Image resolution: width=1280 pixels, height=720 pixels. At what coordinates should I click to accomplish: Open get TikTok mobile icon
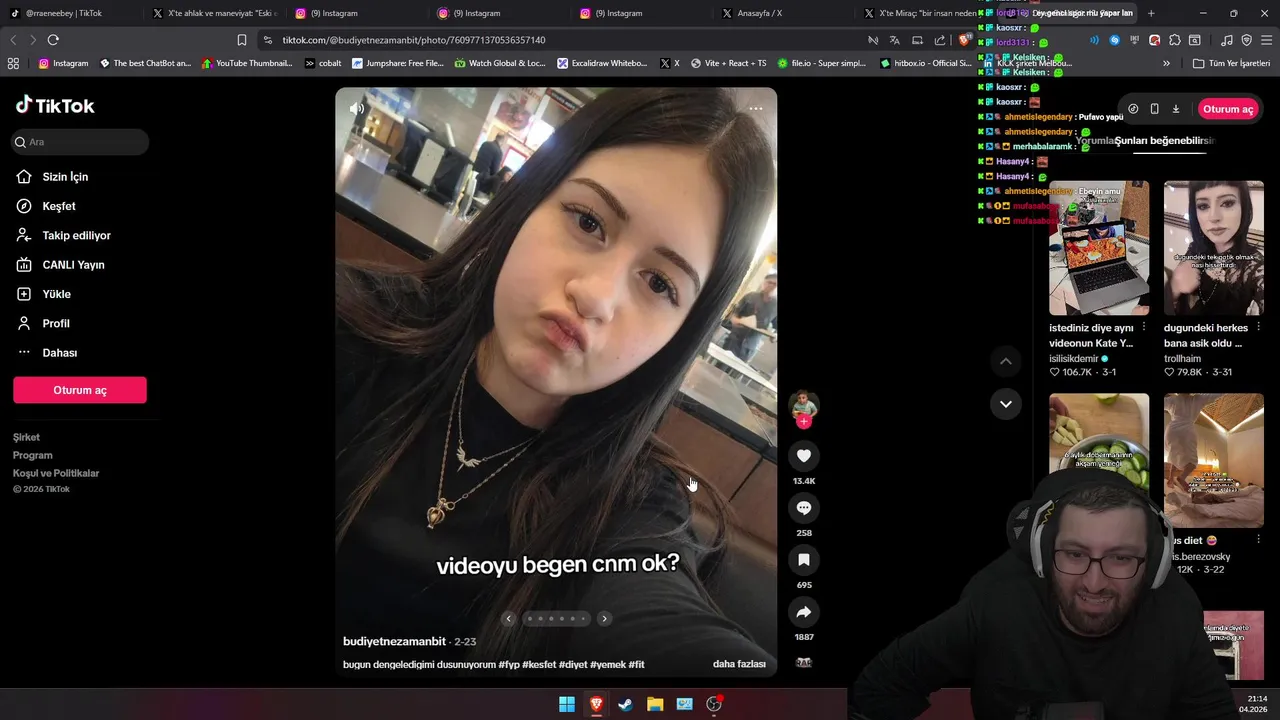[1154, 109]
